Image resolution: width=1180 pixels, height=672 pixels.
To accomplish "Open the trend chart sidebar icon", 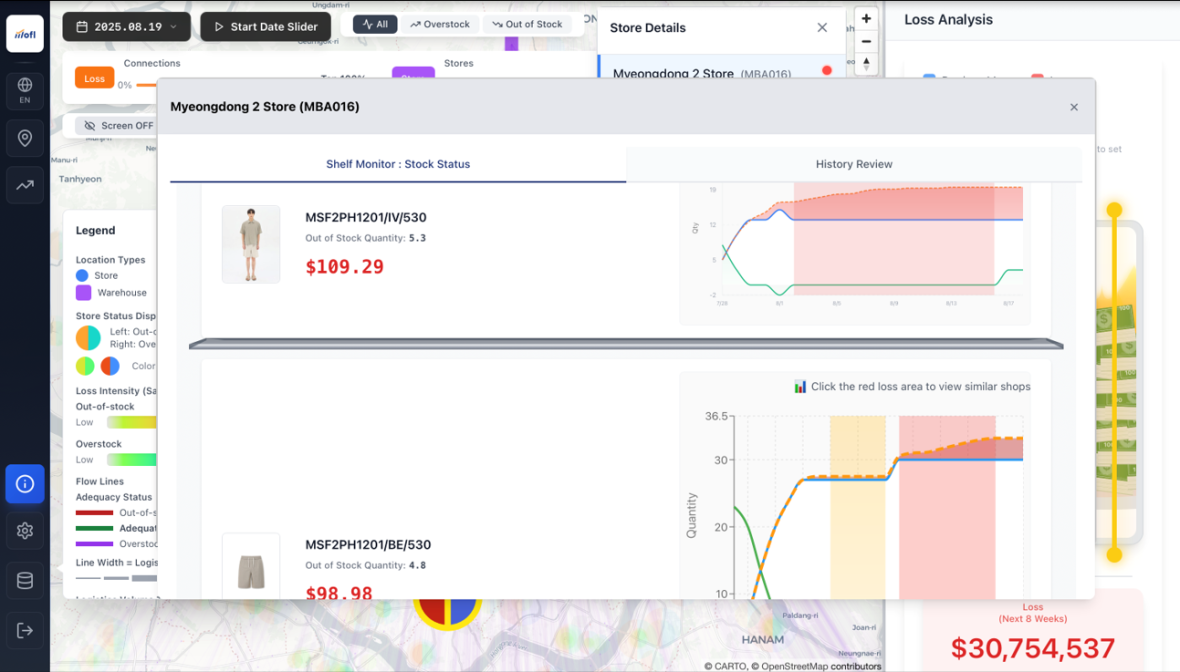I will pos(25,185).
